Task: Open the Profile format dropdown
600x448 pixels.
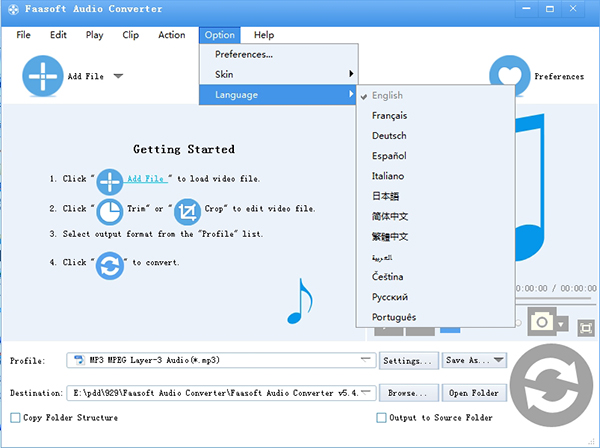Action: click(366, 360)
